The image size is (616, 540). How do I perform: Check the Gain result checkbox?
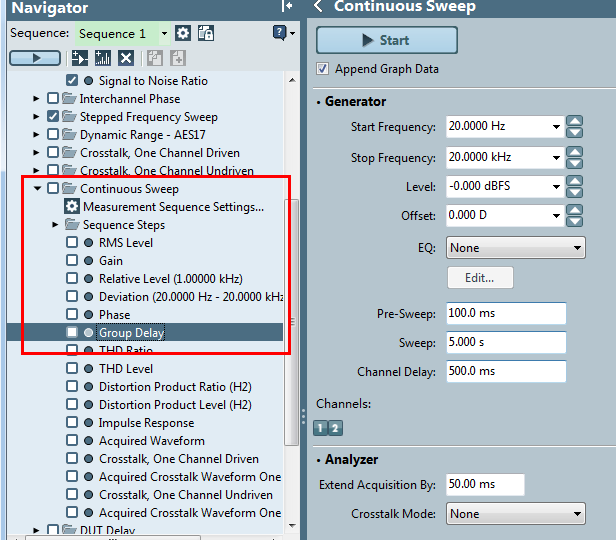(72, 260)
